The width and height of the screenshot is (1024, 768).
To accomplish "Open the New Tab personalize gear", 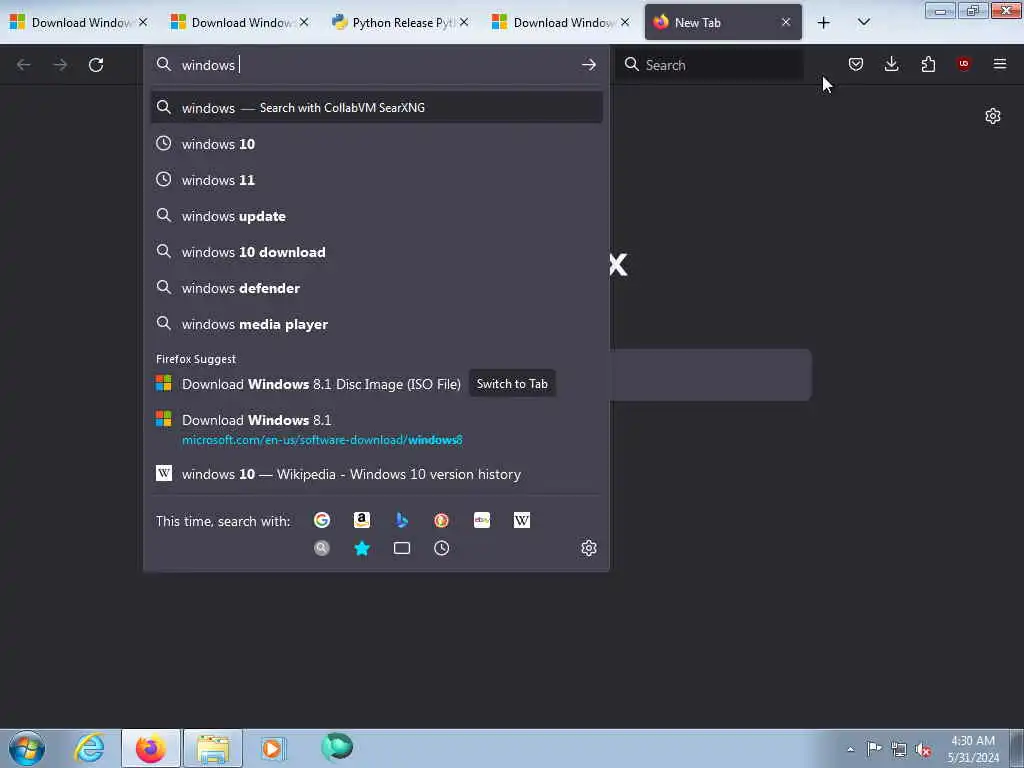I will click(993, 116).
